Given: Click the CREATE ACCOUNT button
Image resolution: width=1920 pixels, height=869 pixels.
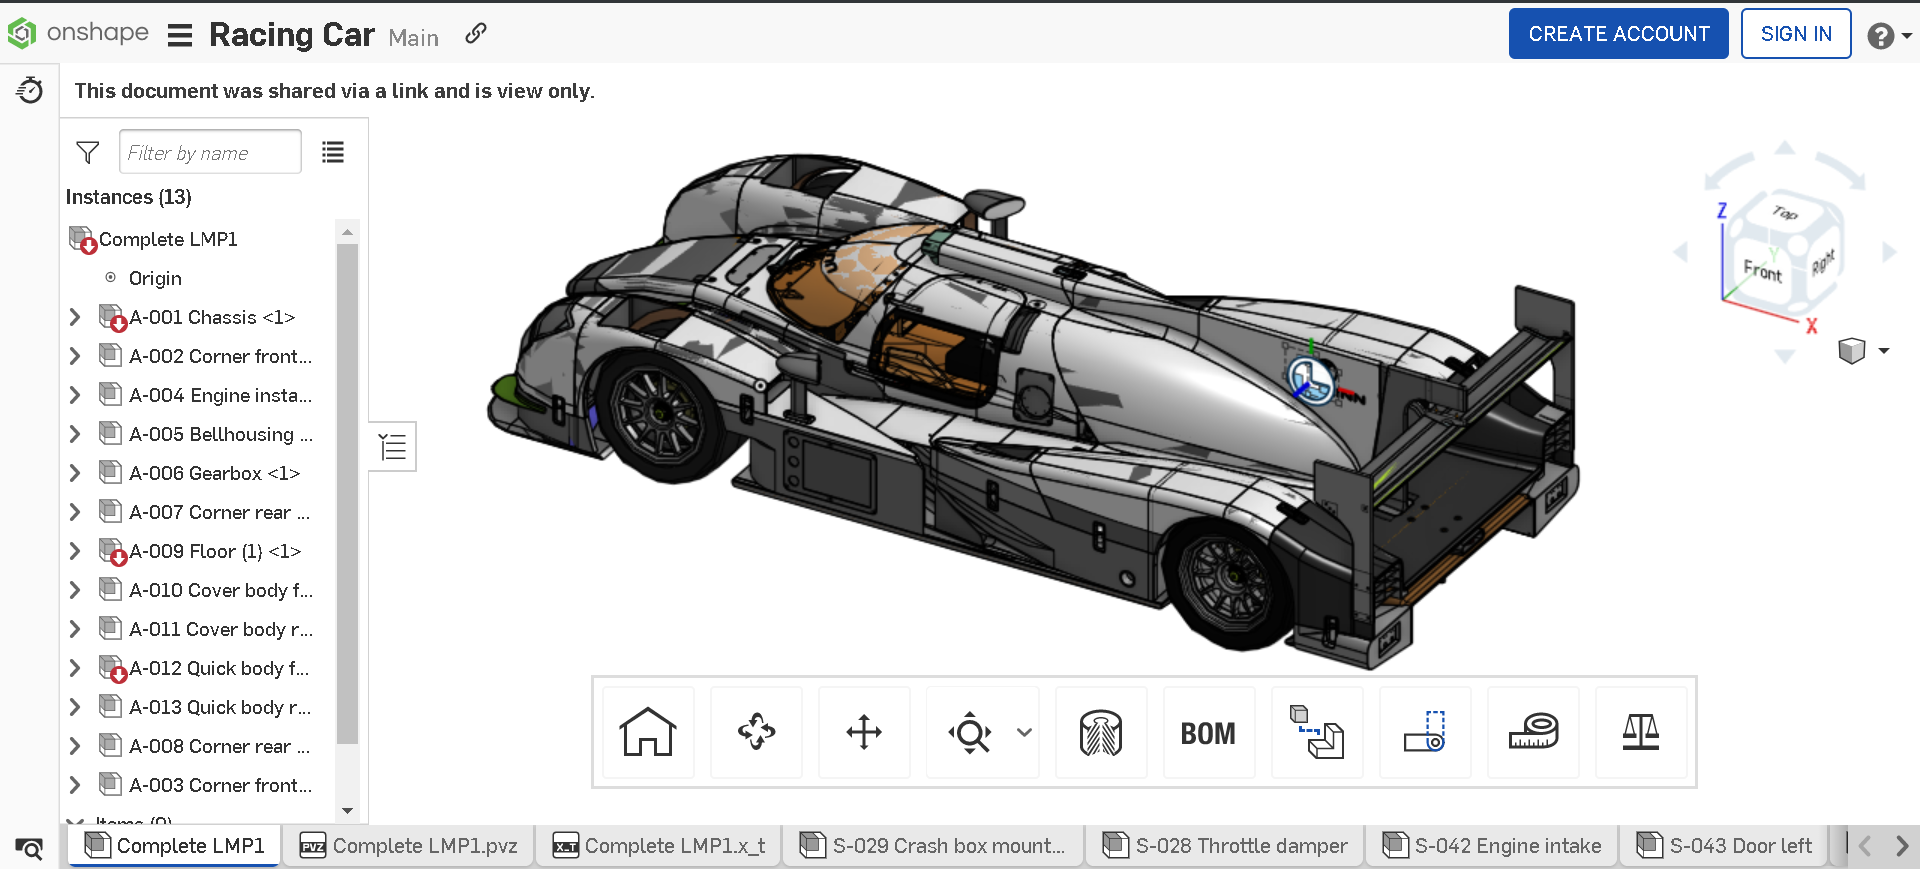Looking at the screenshot, I should pyautogui.click(x=1618, y=34).
